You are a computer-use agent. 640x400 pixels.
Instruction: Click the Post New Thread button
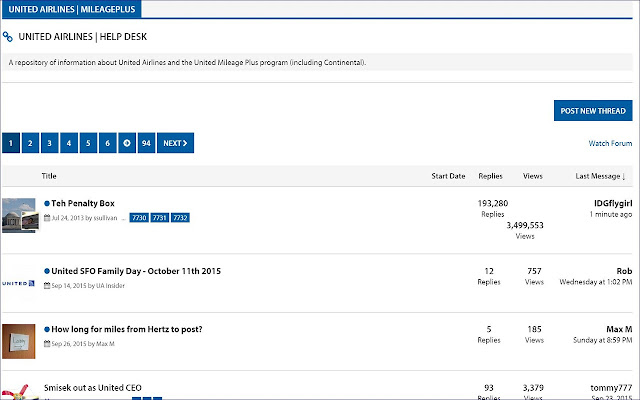(x=593, y=111)
